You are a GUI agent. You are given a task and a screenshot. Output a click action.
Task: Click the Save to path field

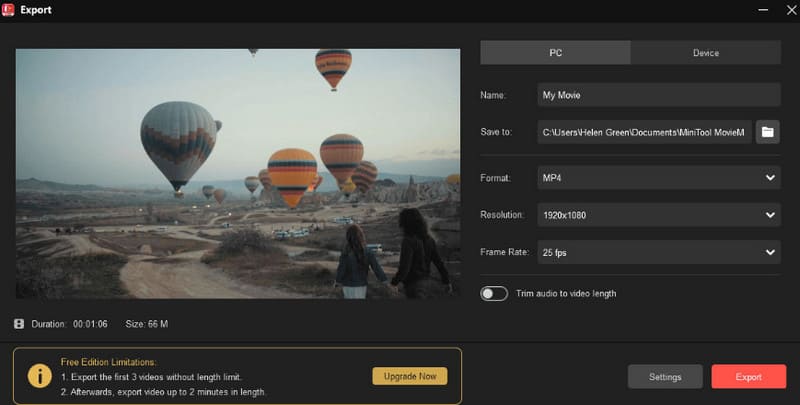[x=643, y=132]
